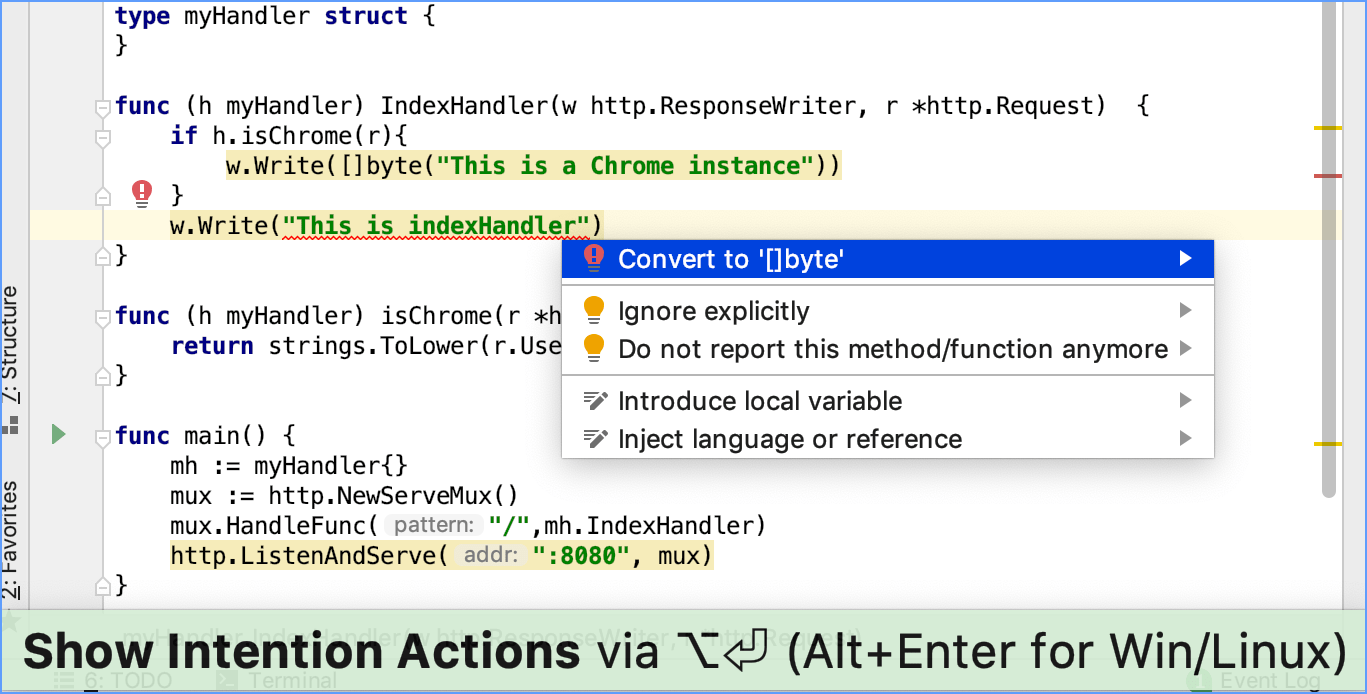This screenshot has width=1367, height=694.
Task: Fold the main function with its gutter marker
Action: tap(101, 437)
